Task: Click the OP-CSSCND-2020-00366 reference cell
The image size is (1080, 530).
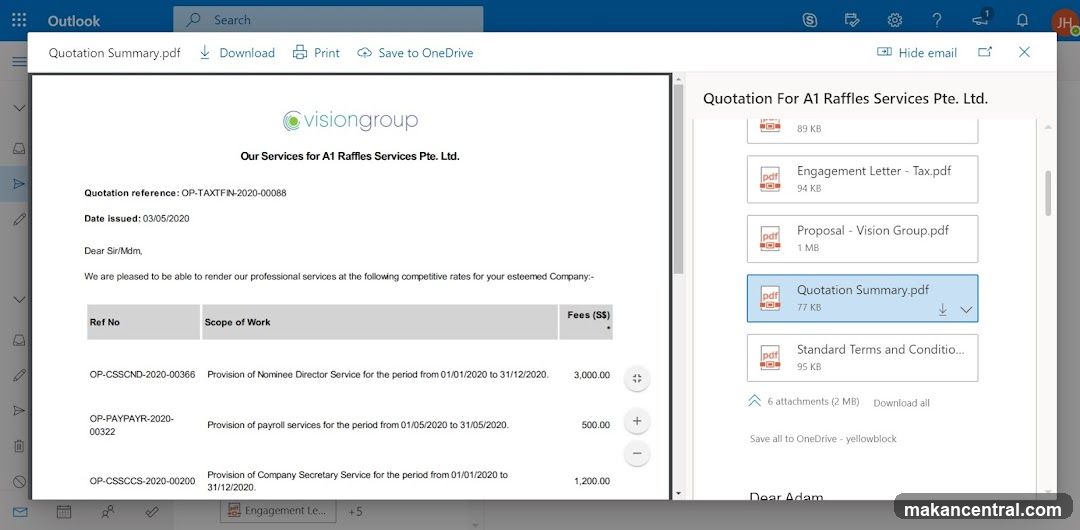Action: pos(143,375)
